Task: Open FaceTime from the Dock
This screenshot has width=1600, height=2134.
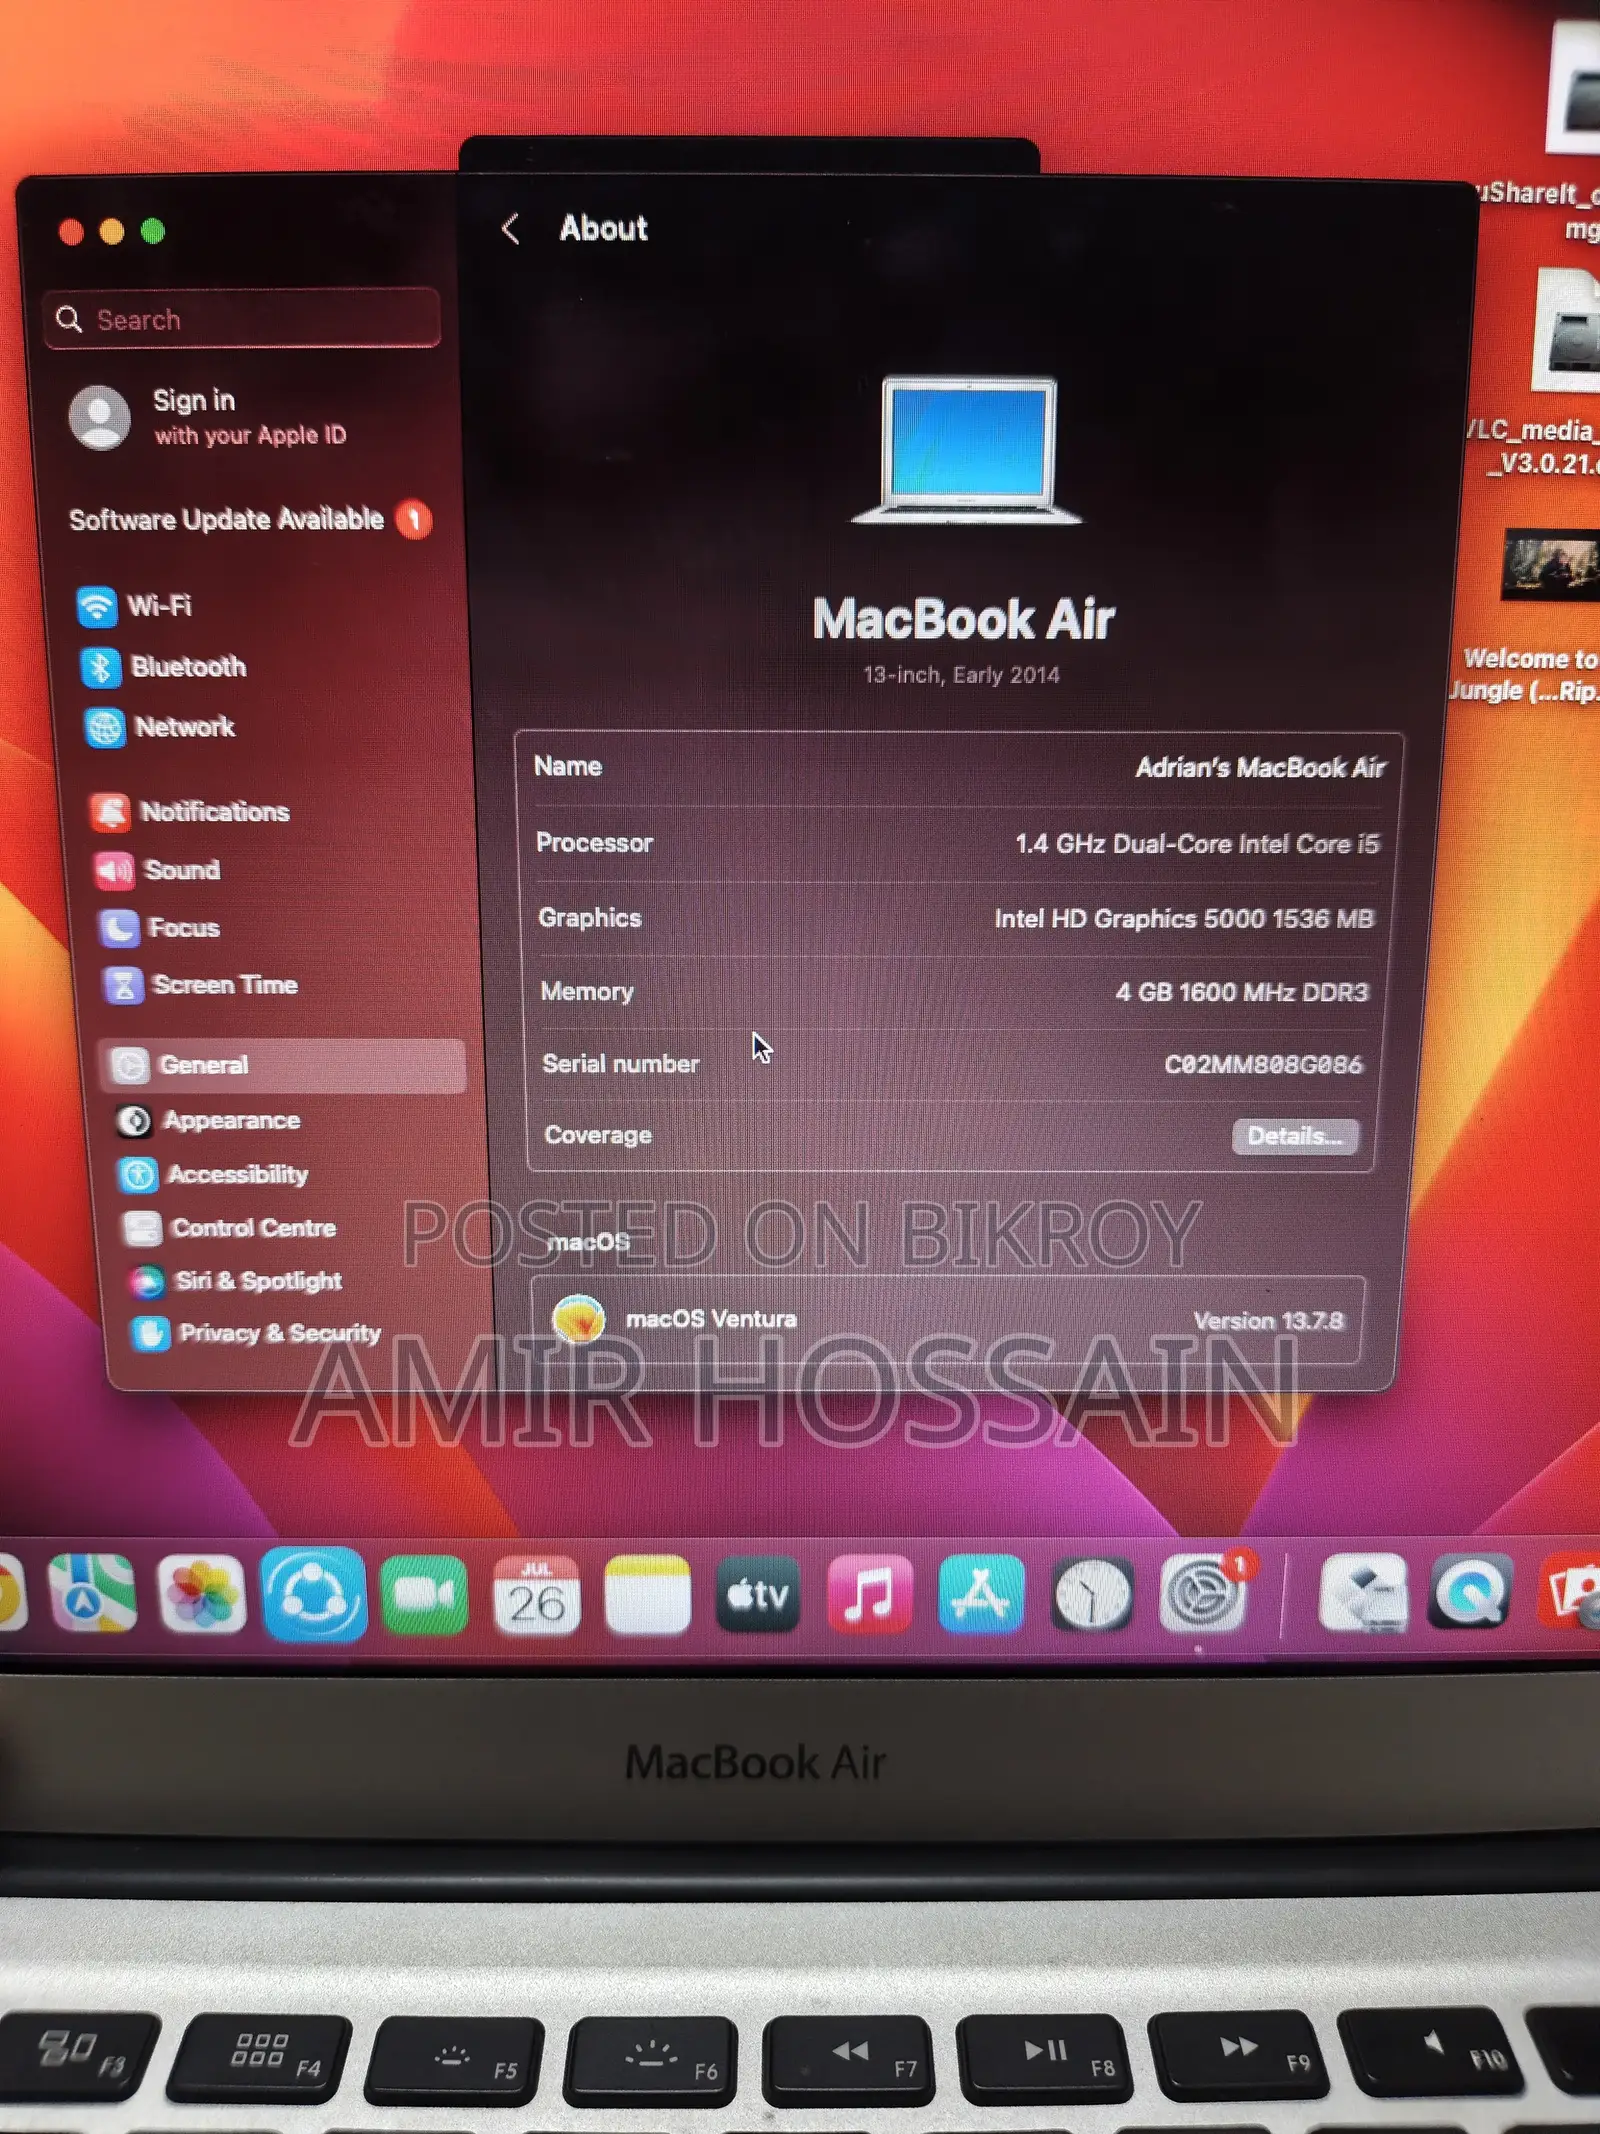Action: click(424, 1594)
